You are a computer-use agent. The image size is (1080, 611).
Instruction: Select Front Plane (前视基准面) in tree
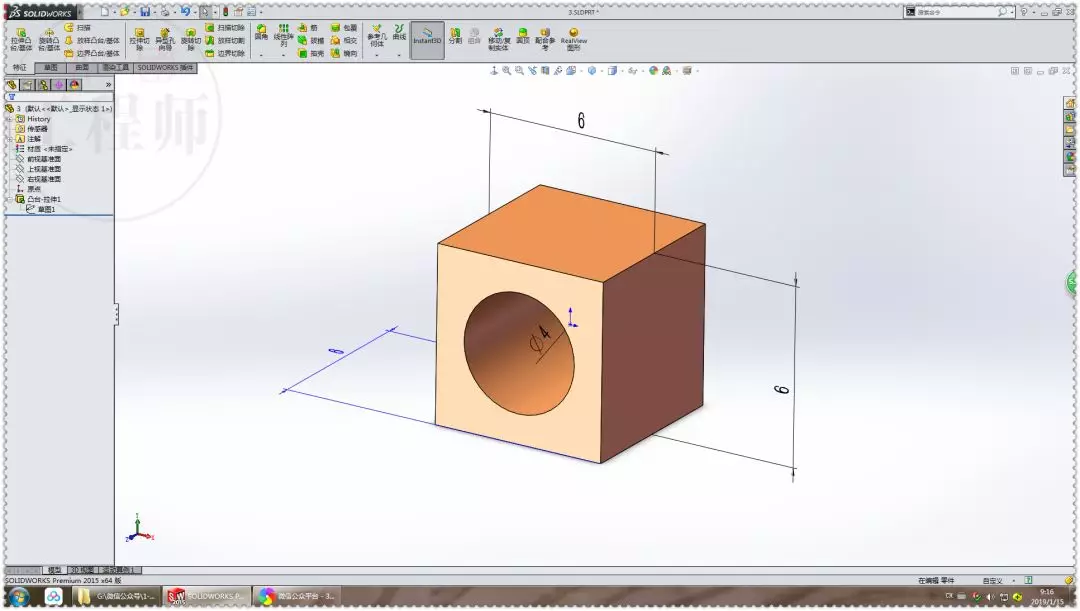point(39,159)
